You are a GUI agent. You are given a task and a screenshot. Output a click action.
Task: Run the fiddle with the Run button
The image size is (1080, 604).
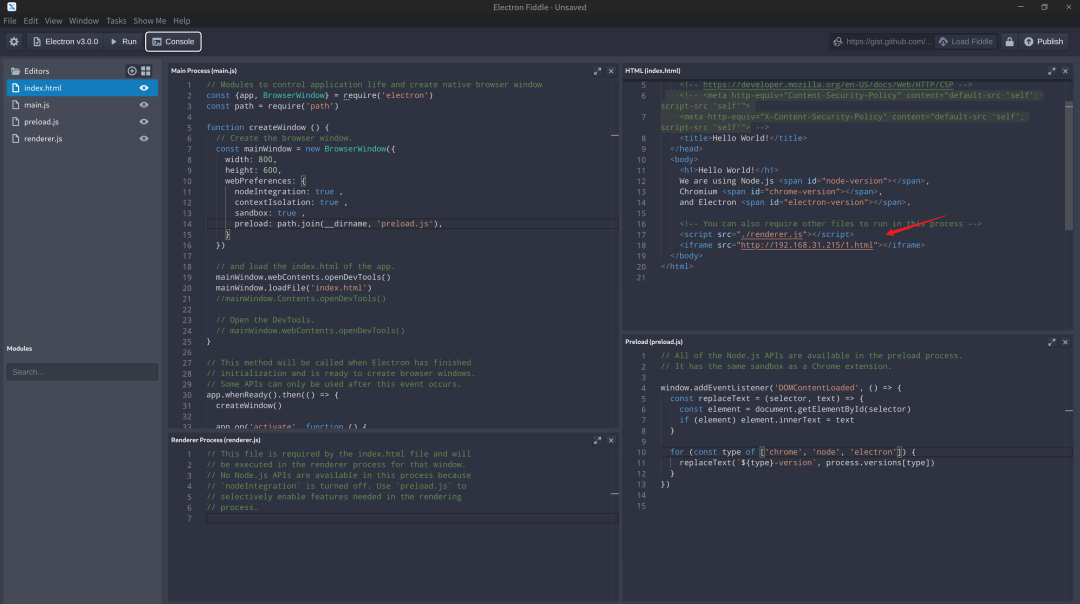[x=124, y=41]
